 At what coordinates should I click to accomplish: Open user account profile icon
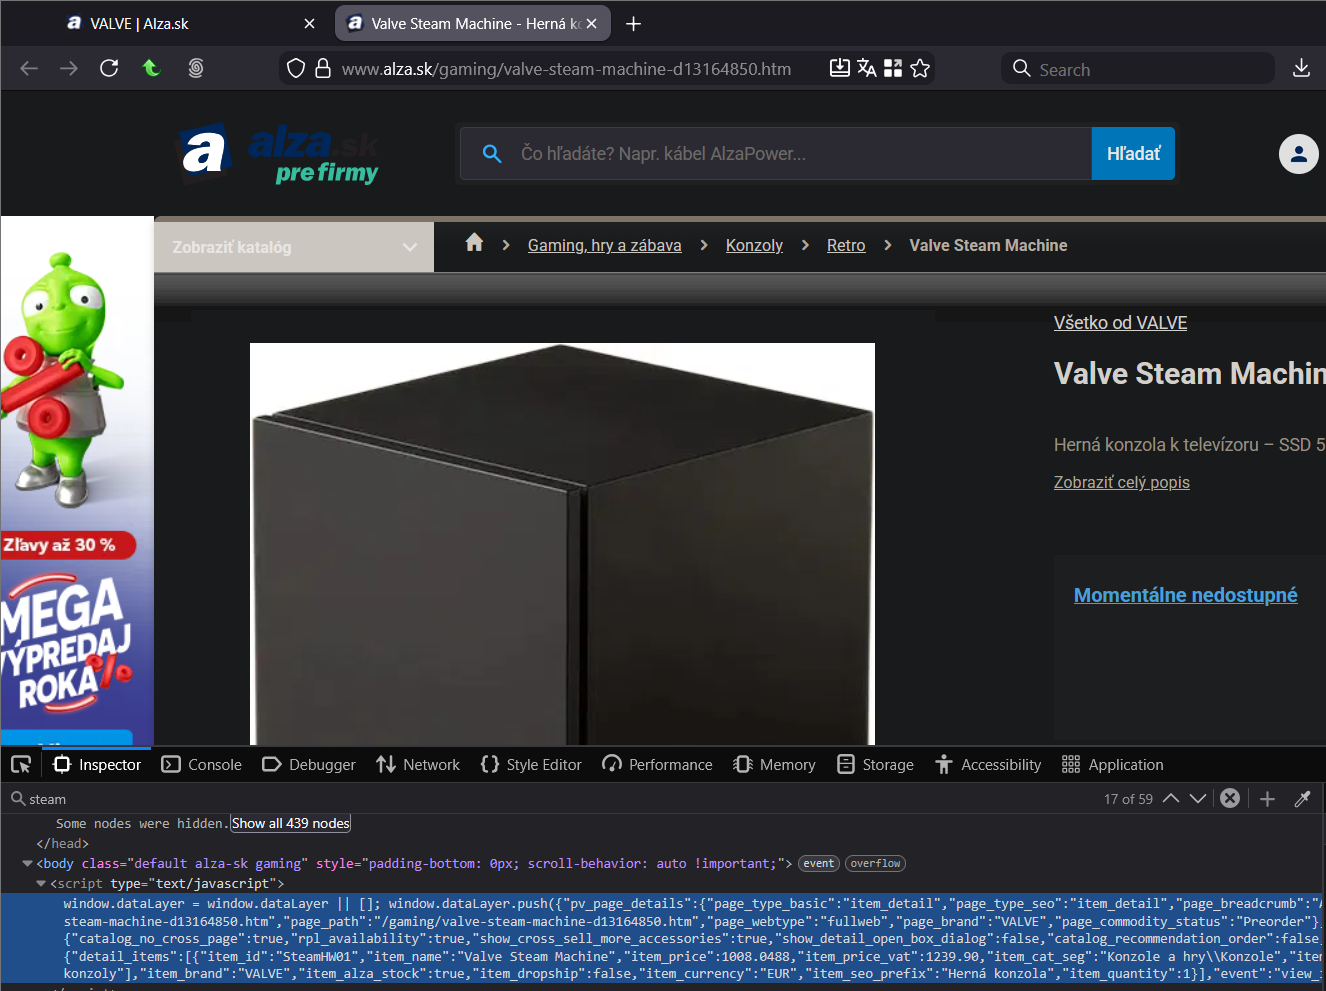tap(1299, 154)
